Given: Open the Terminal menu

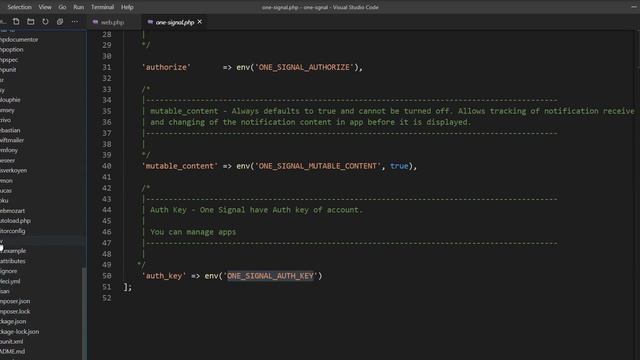Looking at the screenshot, I should 102,7.
